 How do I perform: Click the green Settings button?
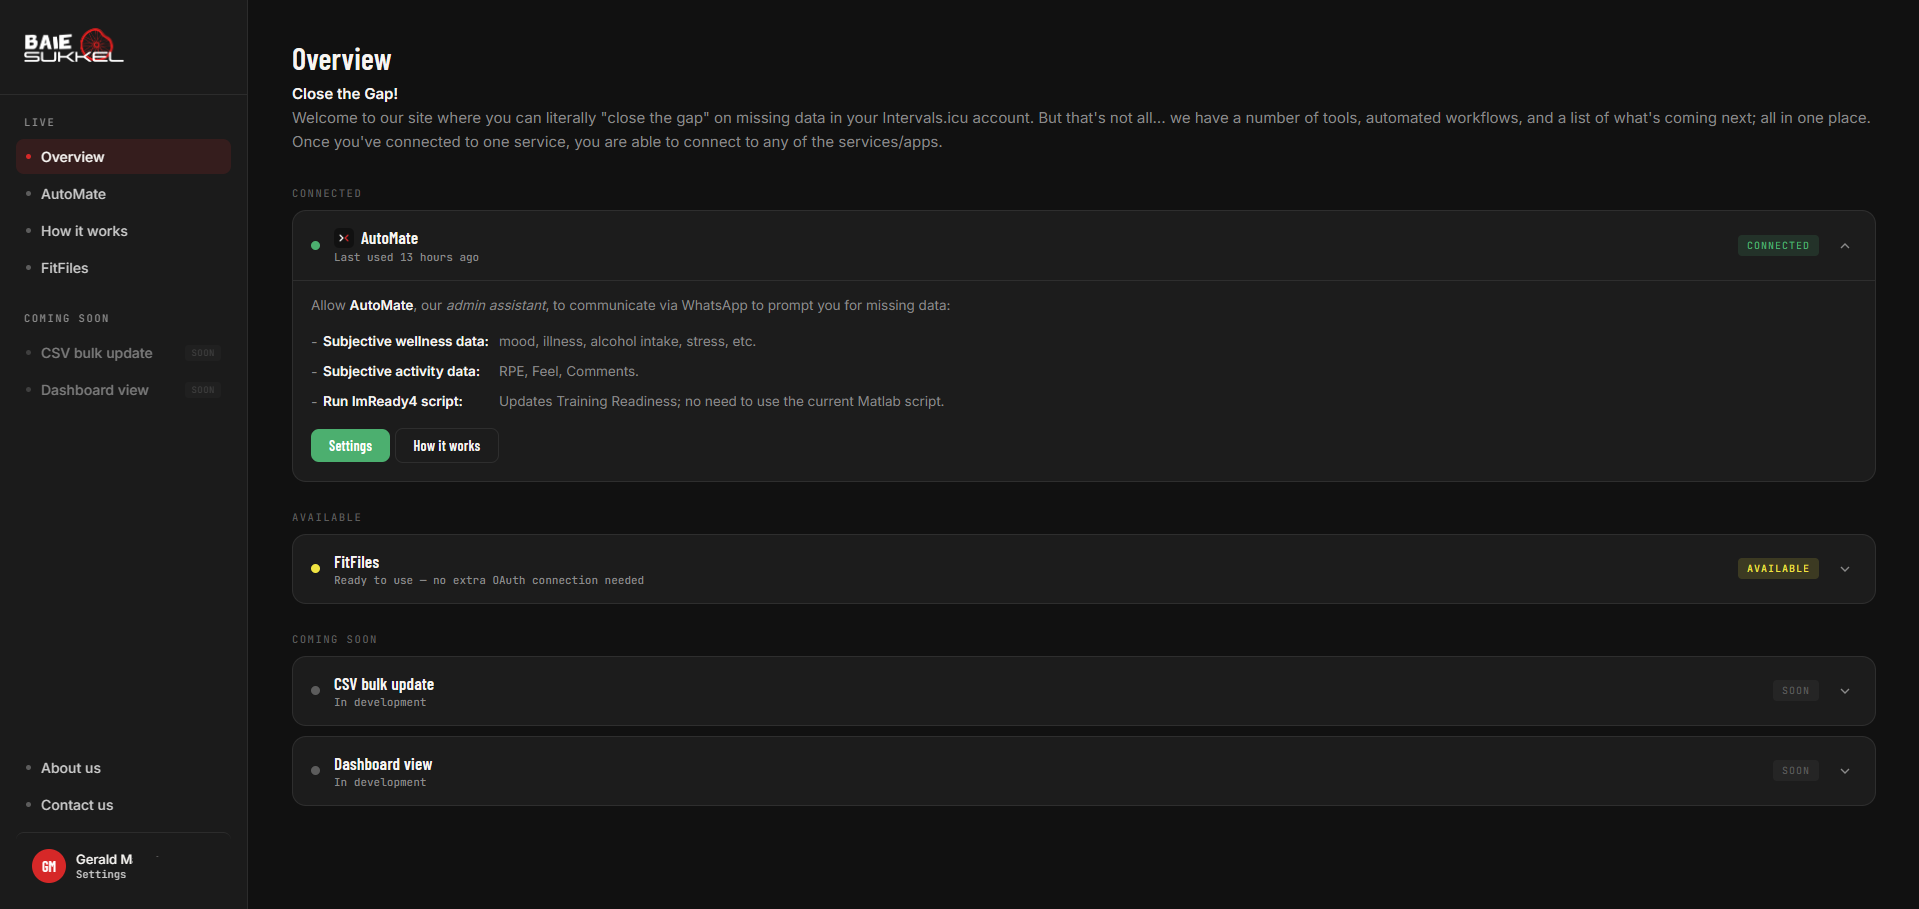pos(350,446)
